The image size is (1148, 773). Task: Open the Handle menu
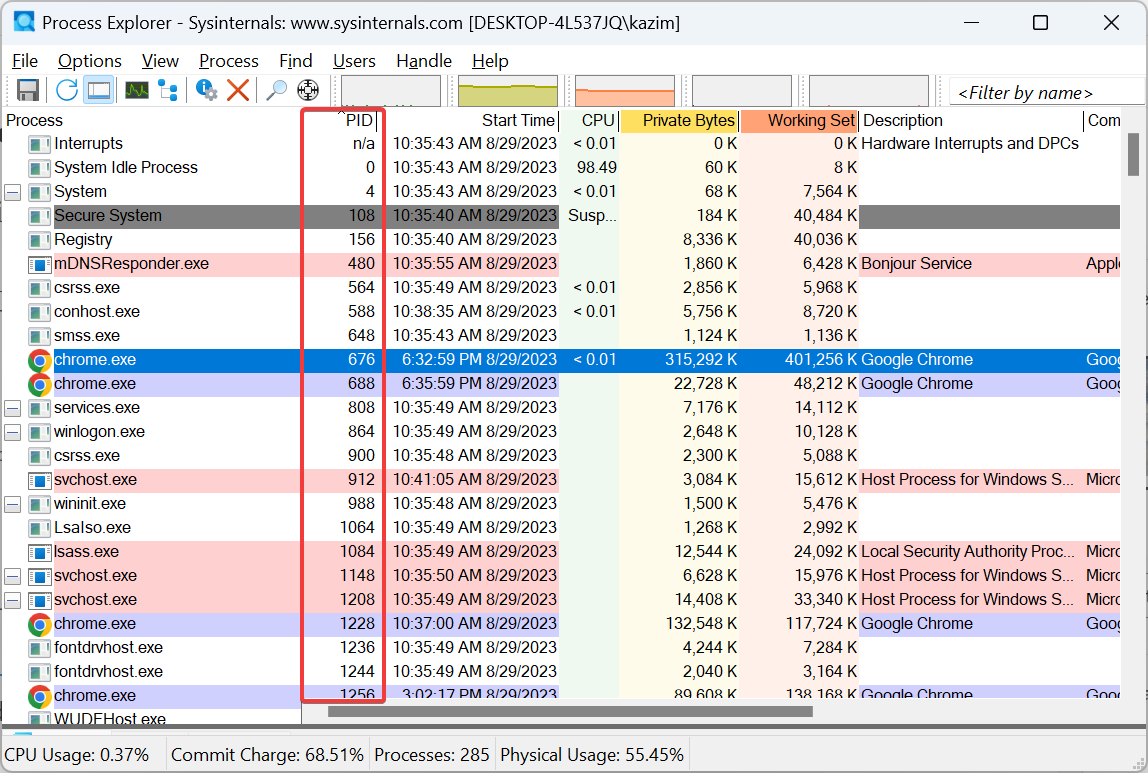(x=424, y=61)
